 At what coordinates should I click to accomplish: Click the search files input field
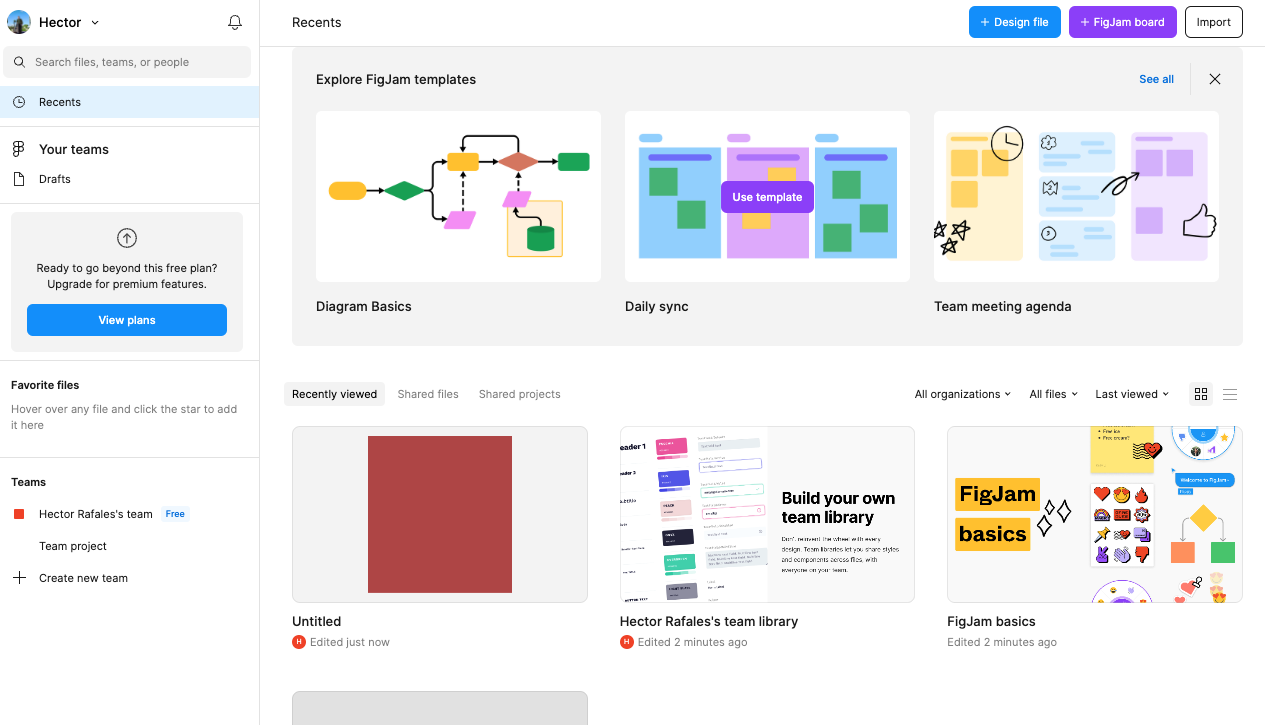tap(135, 62)
